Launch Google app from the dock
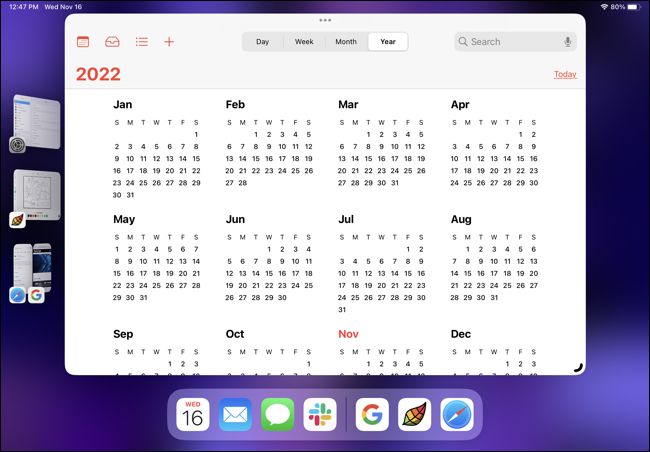Image resolution: width=650 pixels, height=452 pixels. click(372, 414)
